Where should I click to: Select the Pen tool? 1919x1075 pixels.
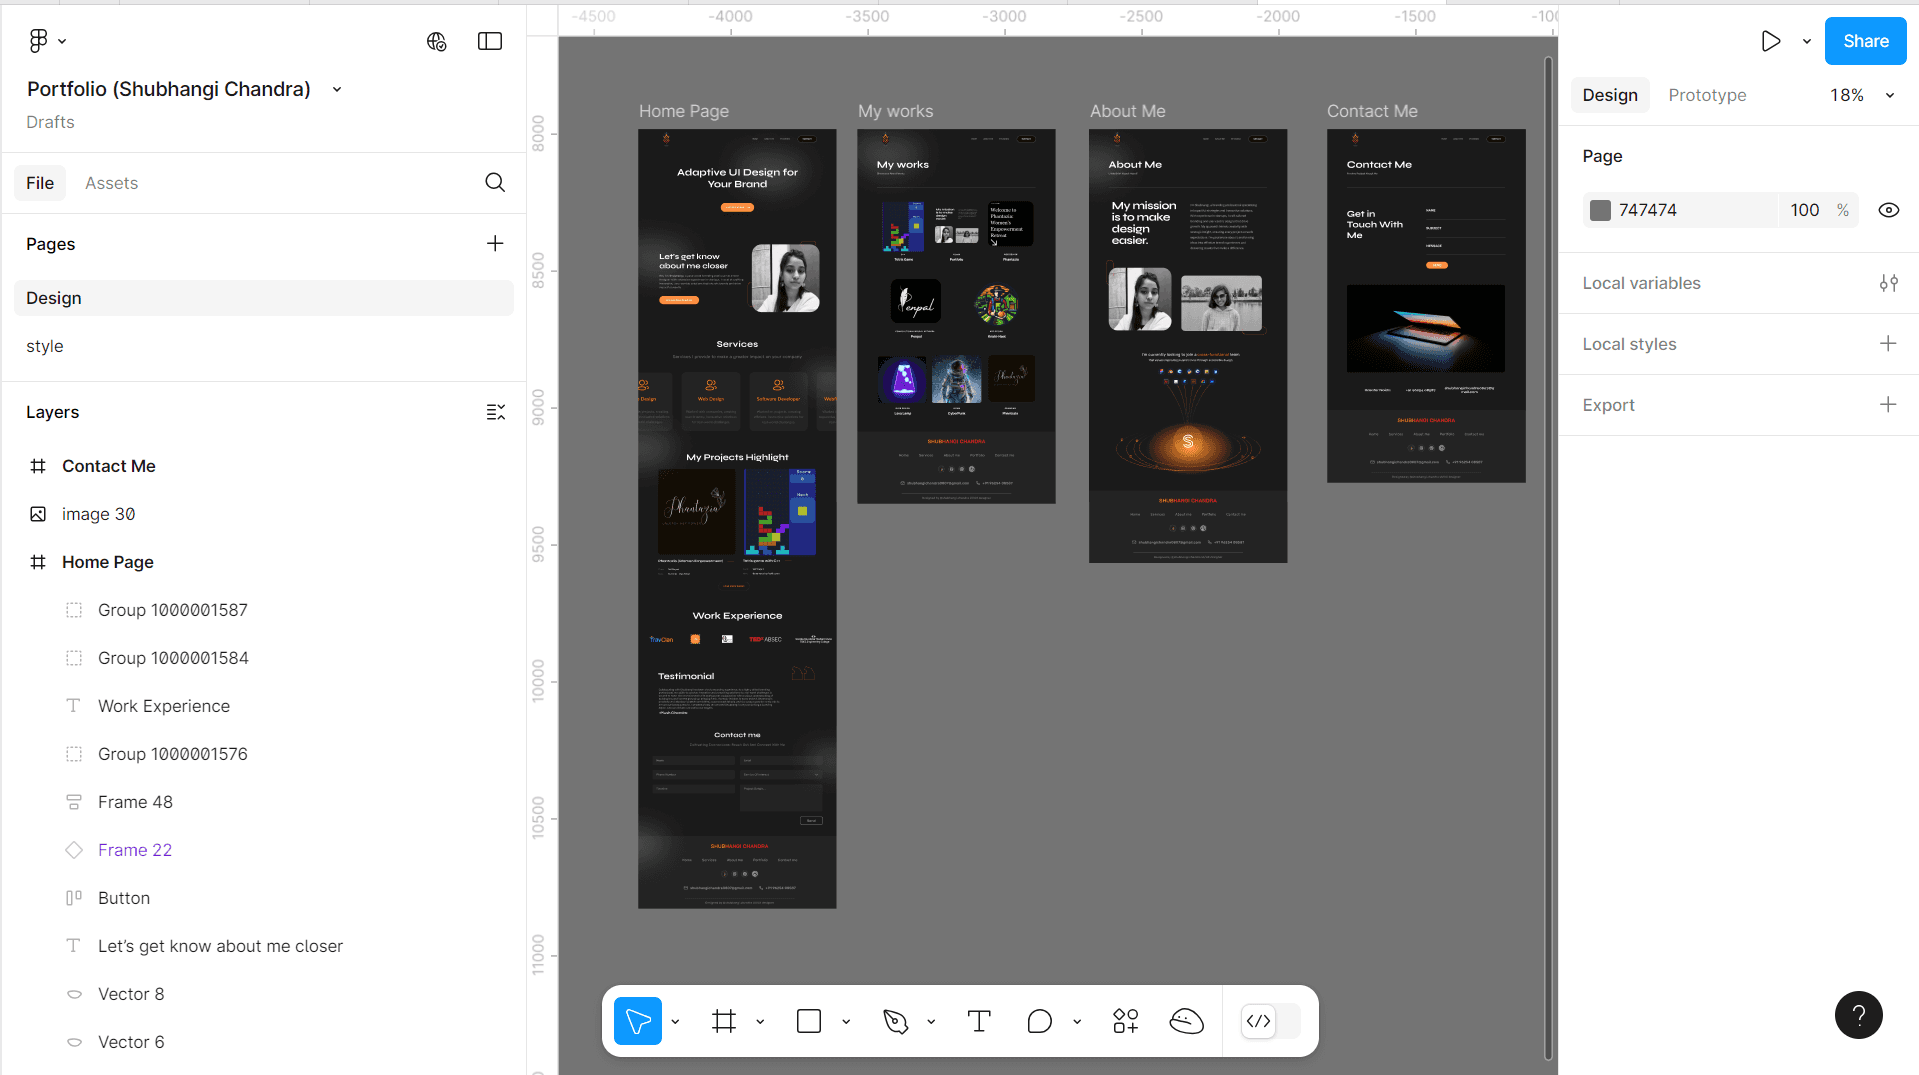895,1021
